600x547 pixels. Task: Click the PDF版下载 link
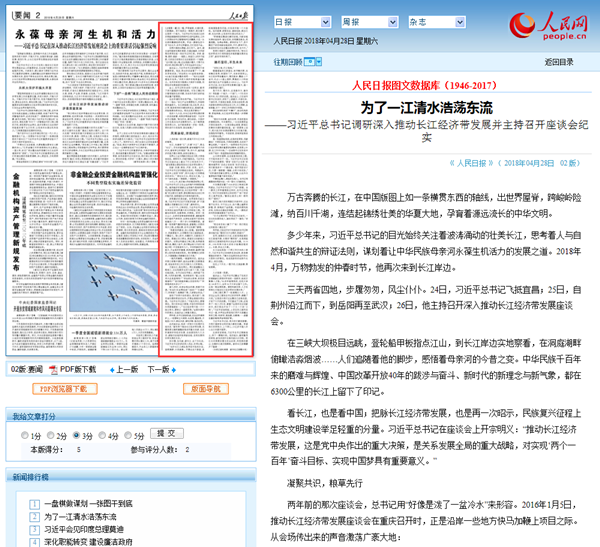[x=78, y=369]
